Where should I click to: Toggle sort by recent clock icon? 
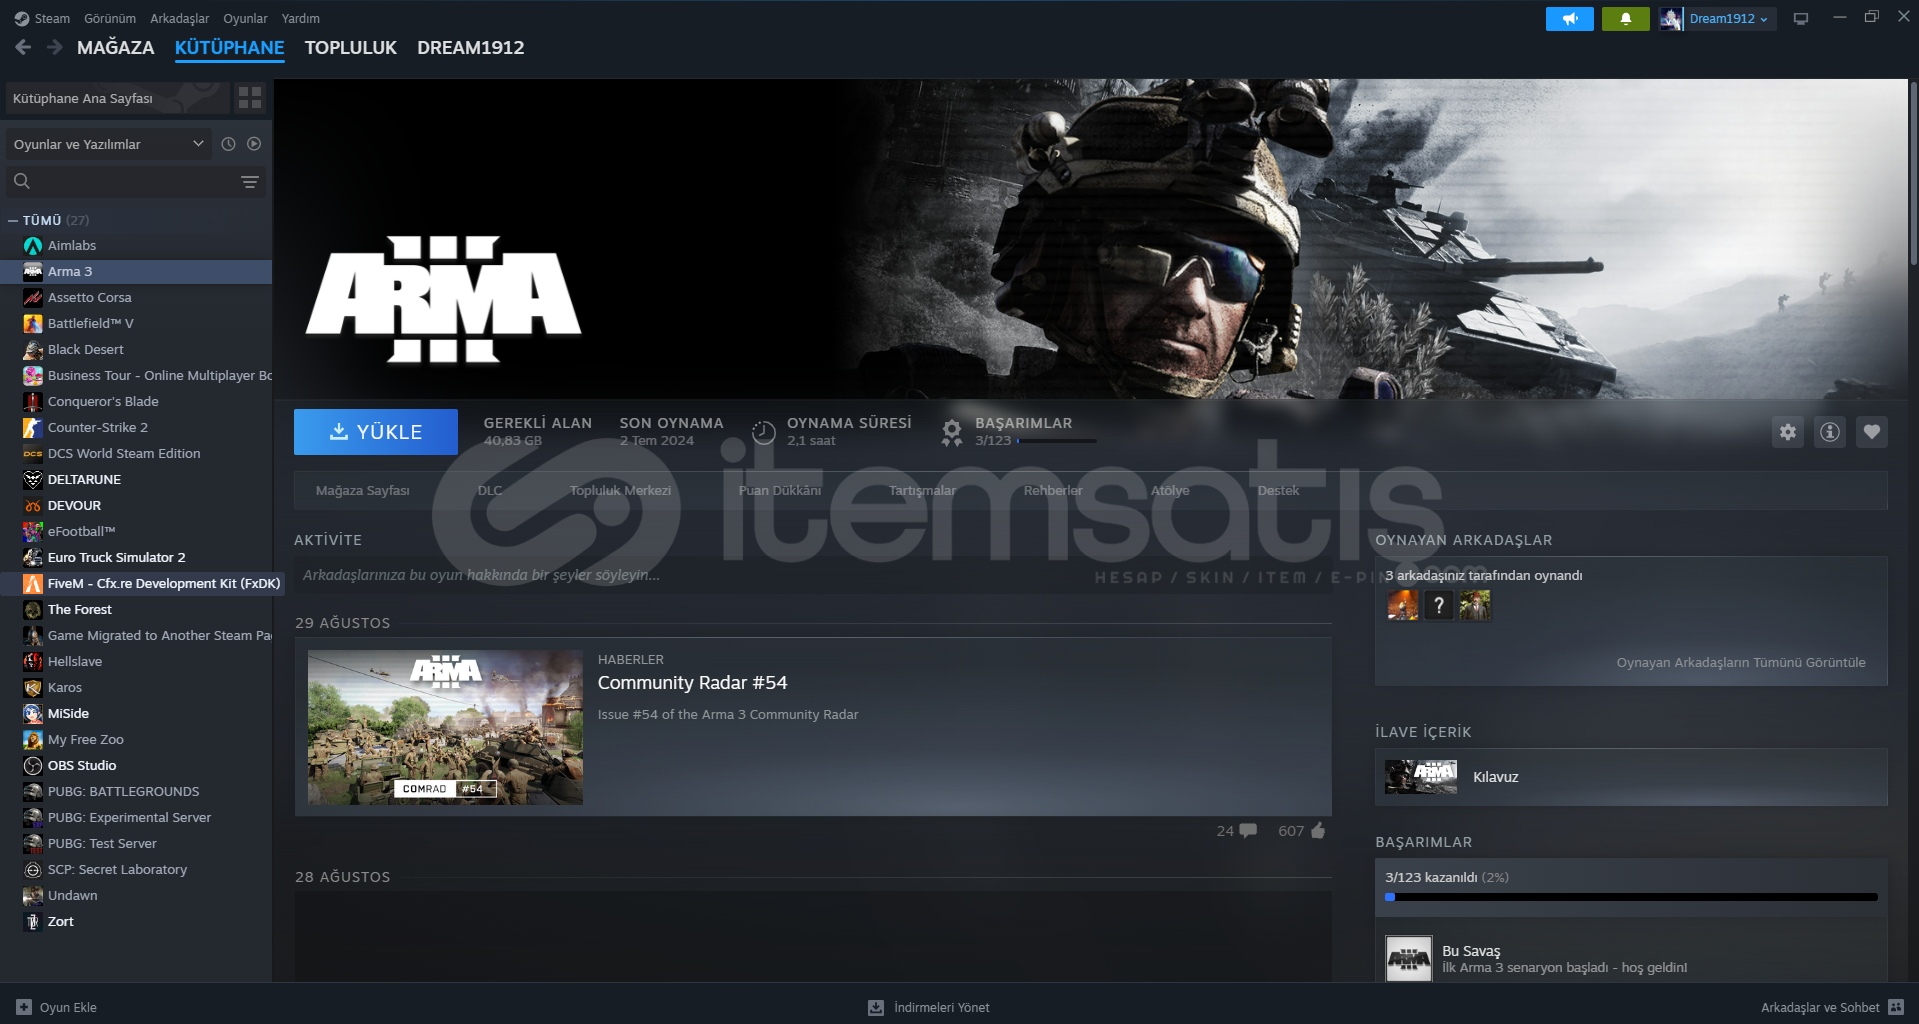tap(229, 144)
